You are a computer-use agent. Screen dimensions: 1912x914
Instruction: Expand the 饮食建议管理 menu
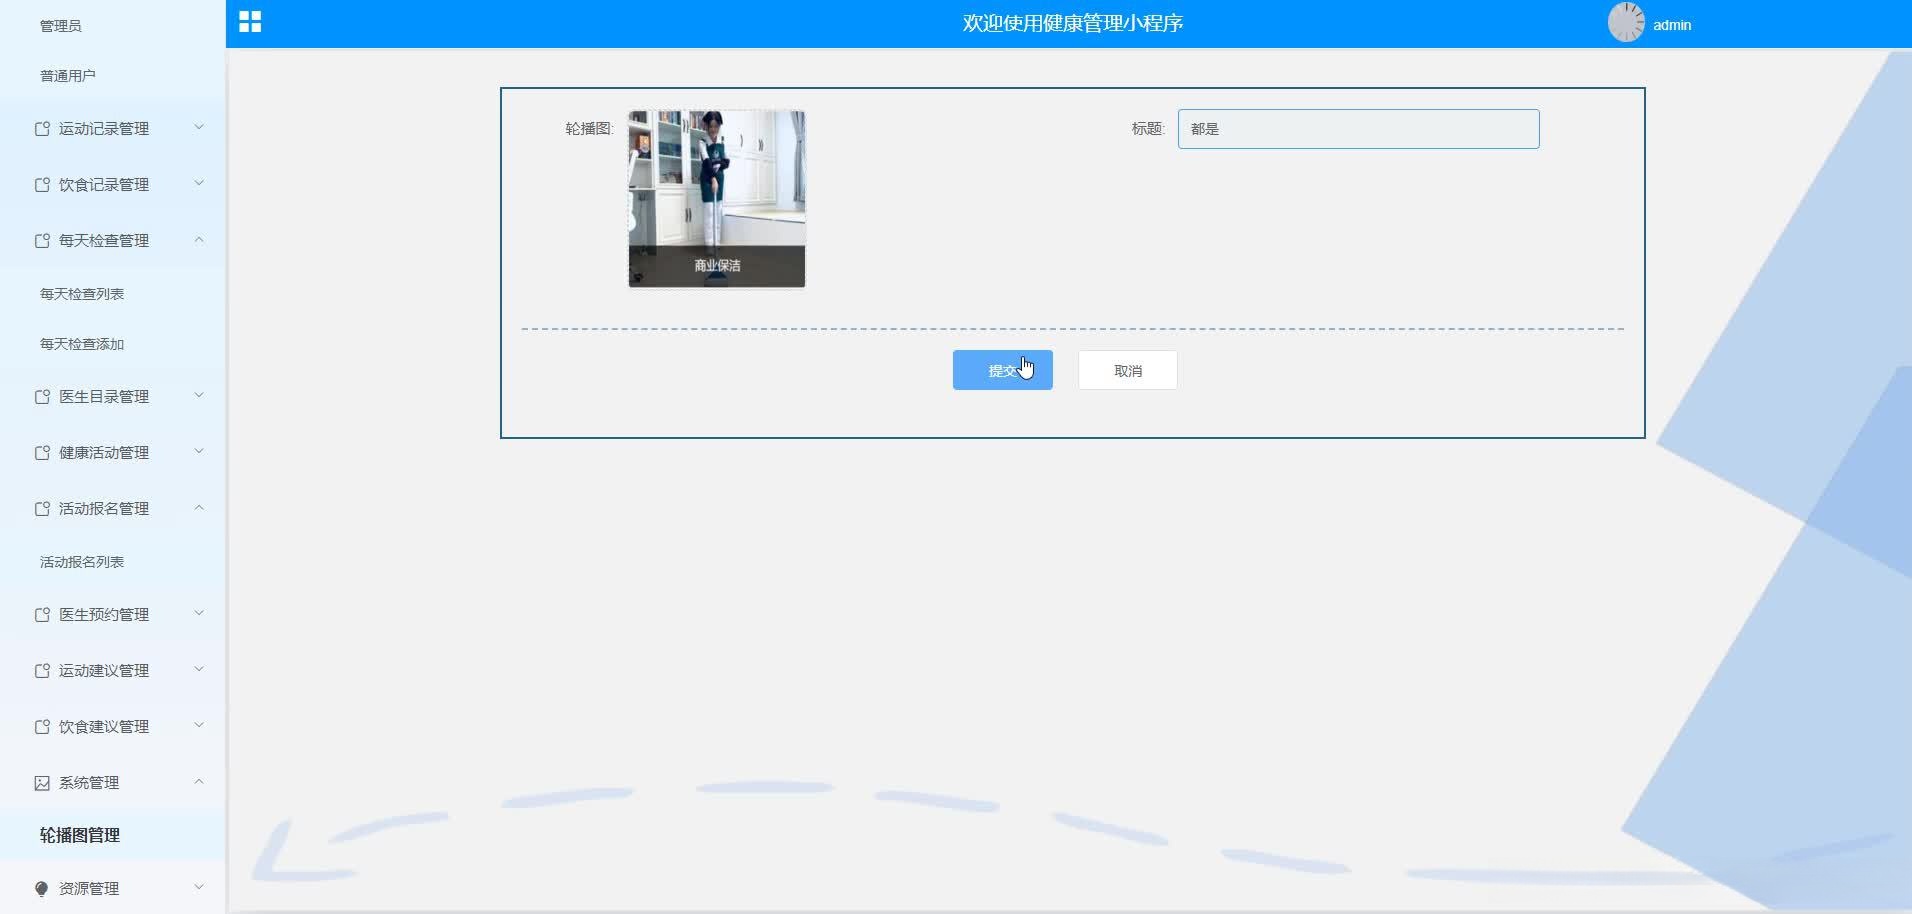pos(198,726)
